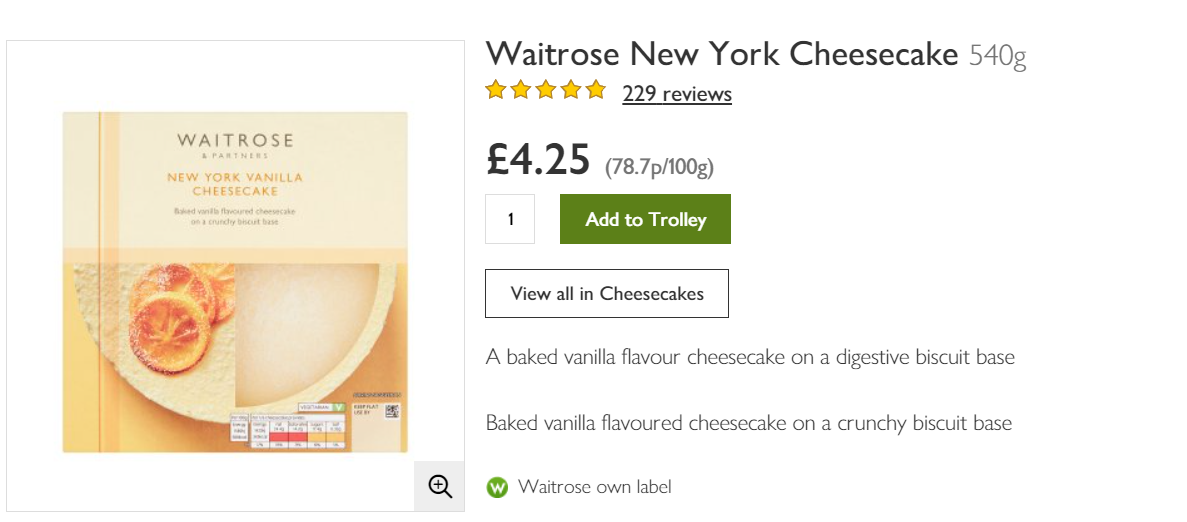Click the green Waitrose own label icon
The width and height of the screenshot is (1187, 522).
click(x=497, y=487)
